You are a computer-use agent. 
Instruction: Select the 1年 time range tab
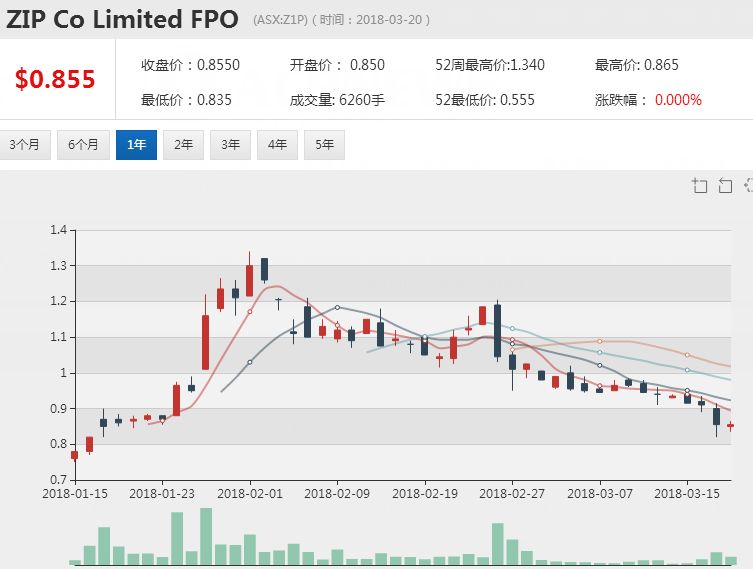tap(136, 145)
